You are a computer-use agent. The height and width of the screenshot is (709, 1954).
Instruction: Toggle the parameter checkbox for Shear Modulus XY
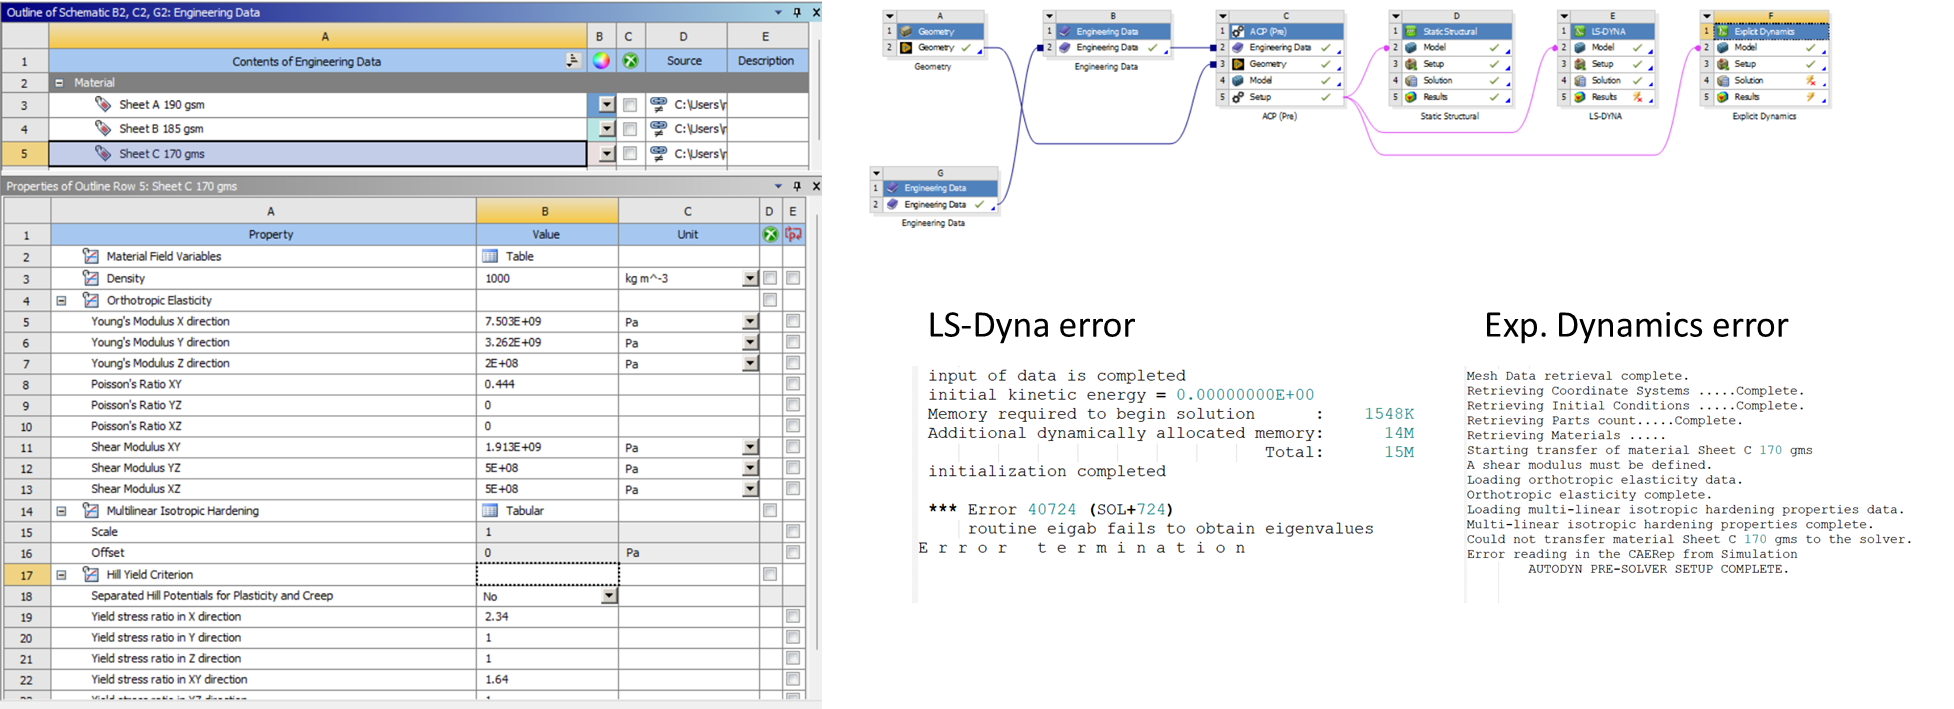coord(793,447)
